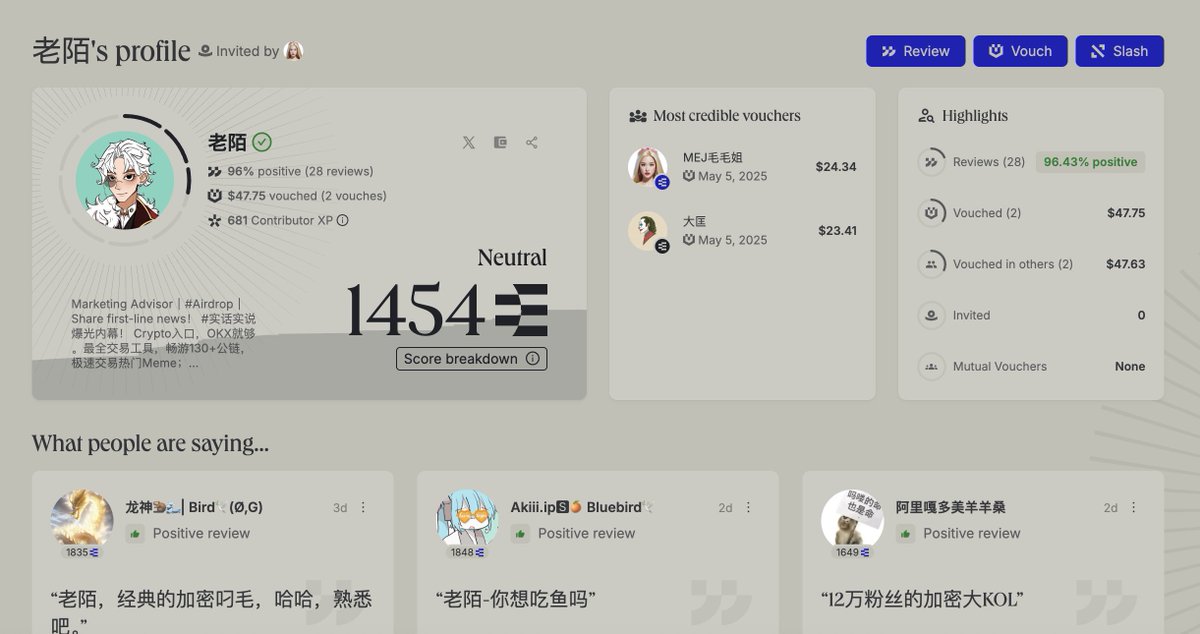Click the Review button
Viewport: 1200px width, 634px height.
(915, 51)
